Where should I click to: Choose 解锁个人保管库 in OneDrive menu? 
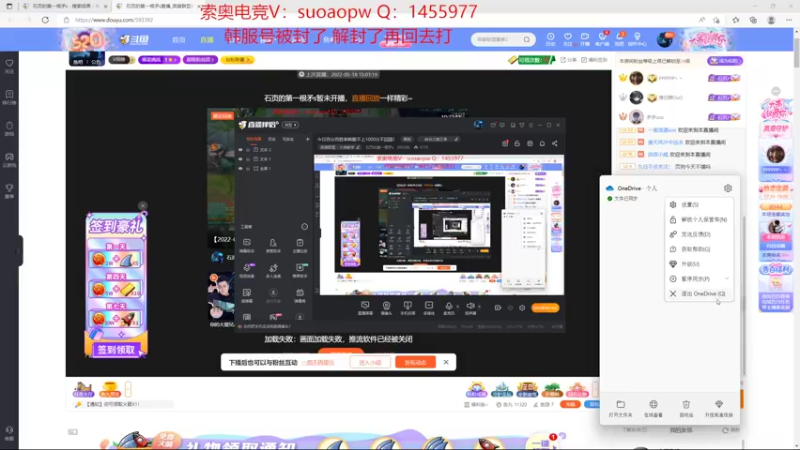tap(699, 219)
